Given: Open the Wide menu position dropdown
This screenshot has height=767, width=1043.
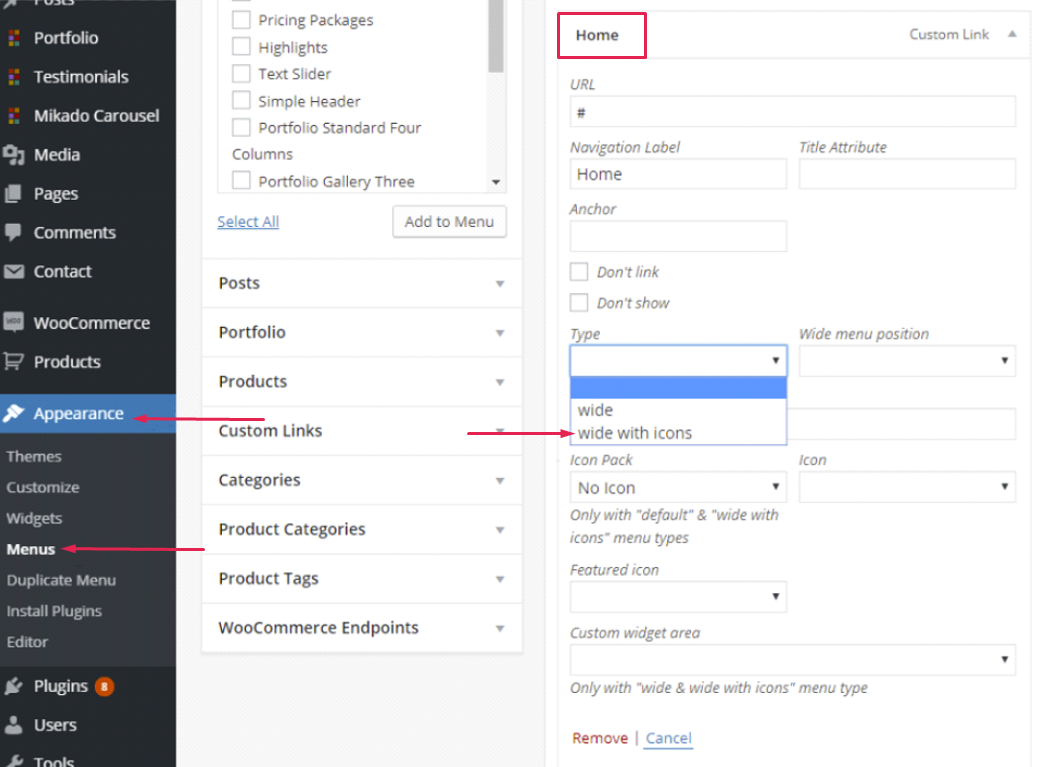Looking at the screenshot, I should pos(907,361).
